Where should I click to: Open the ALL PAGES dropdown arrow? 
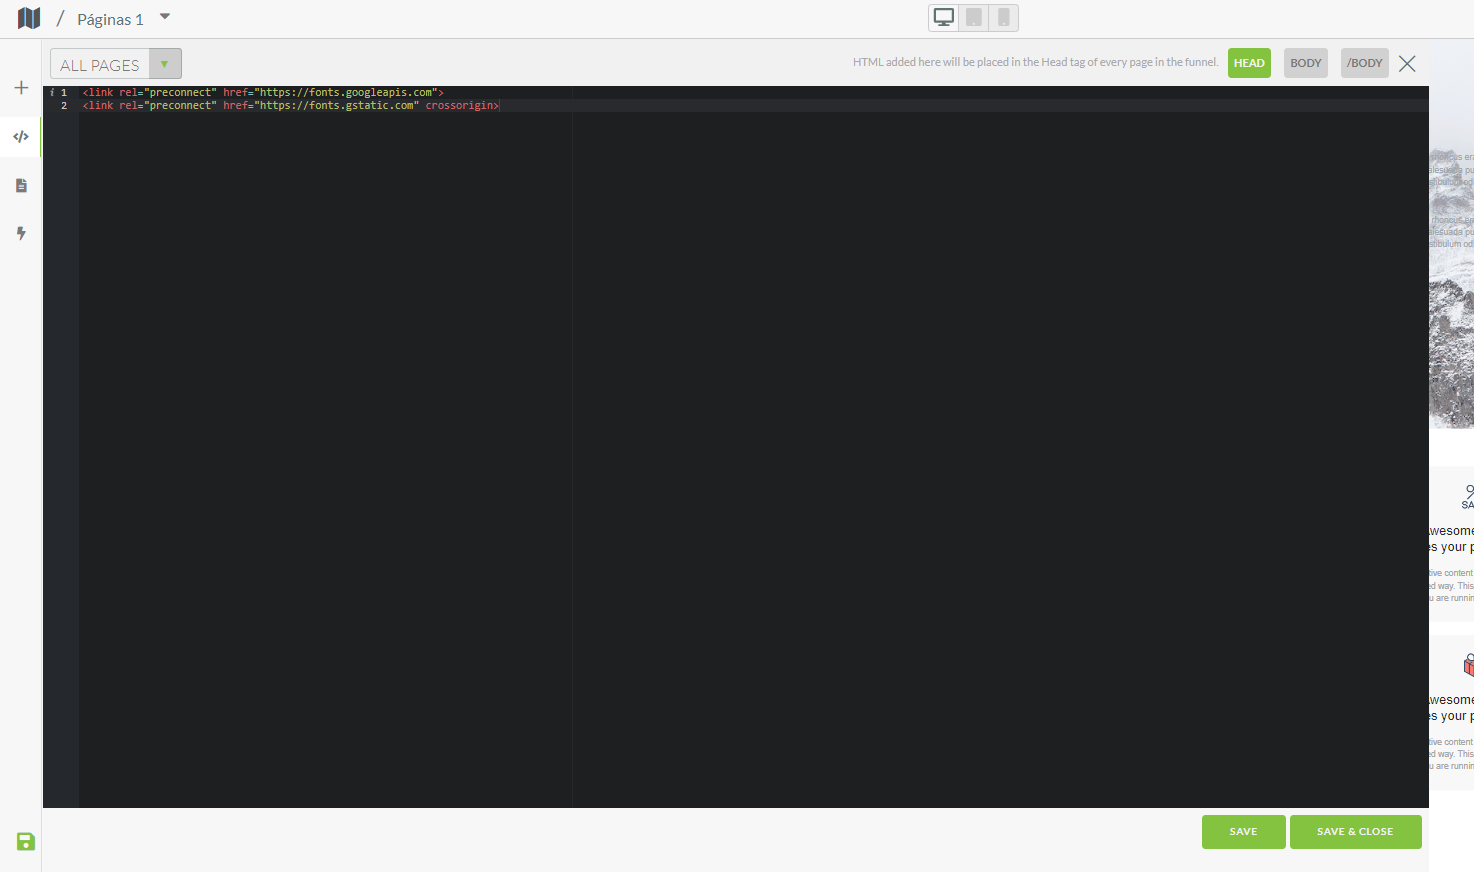pos(165,64)
